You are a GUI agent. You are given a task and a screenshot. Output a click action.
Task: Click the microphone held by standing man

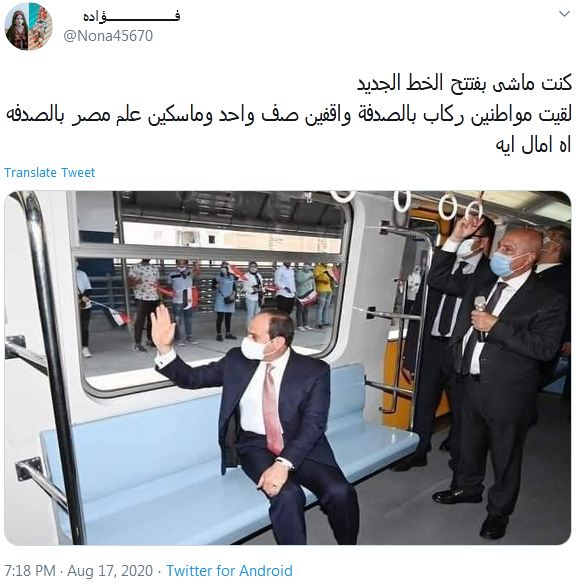click(480, 311)
